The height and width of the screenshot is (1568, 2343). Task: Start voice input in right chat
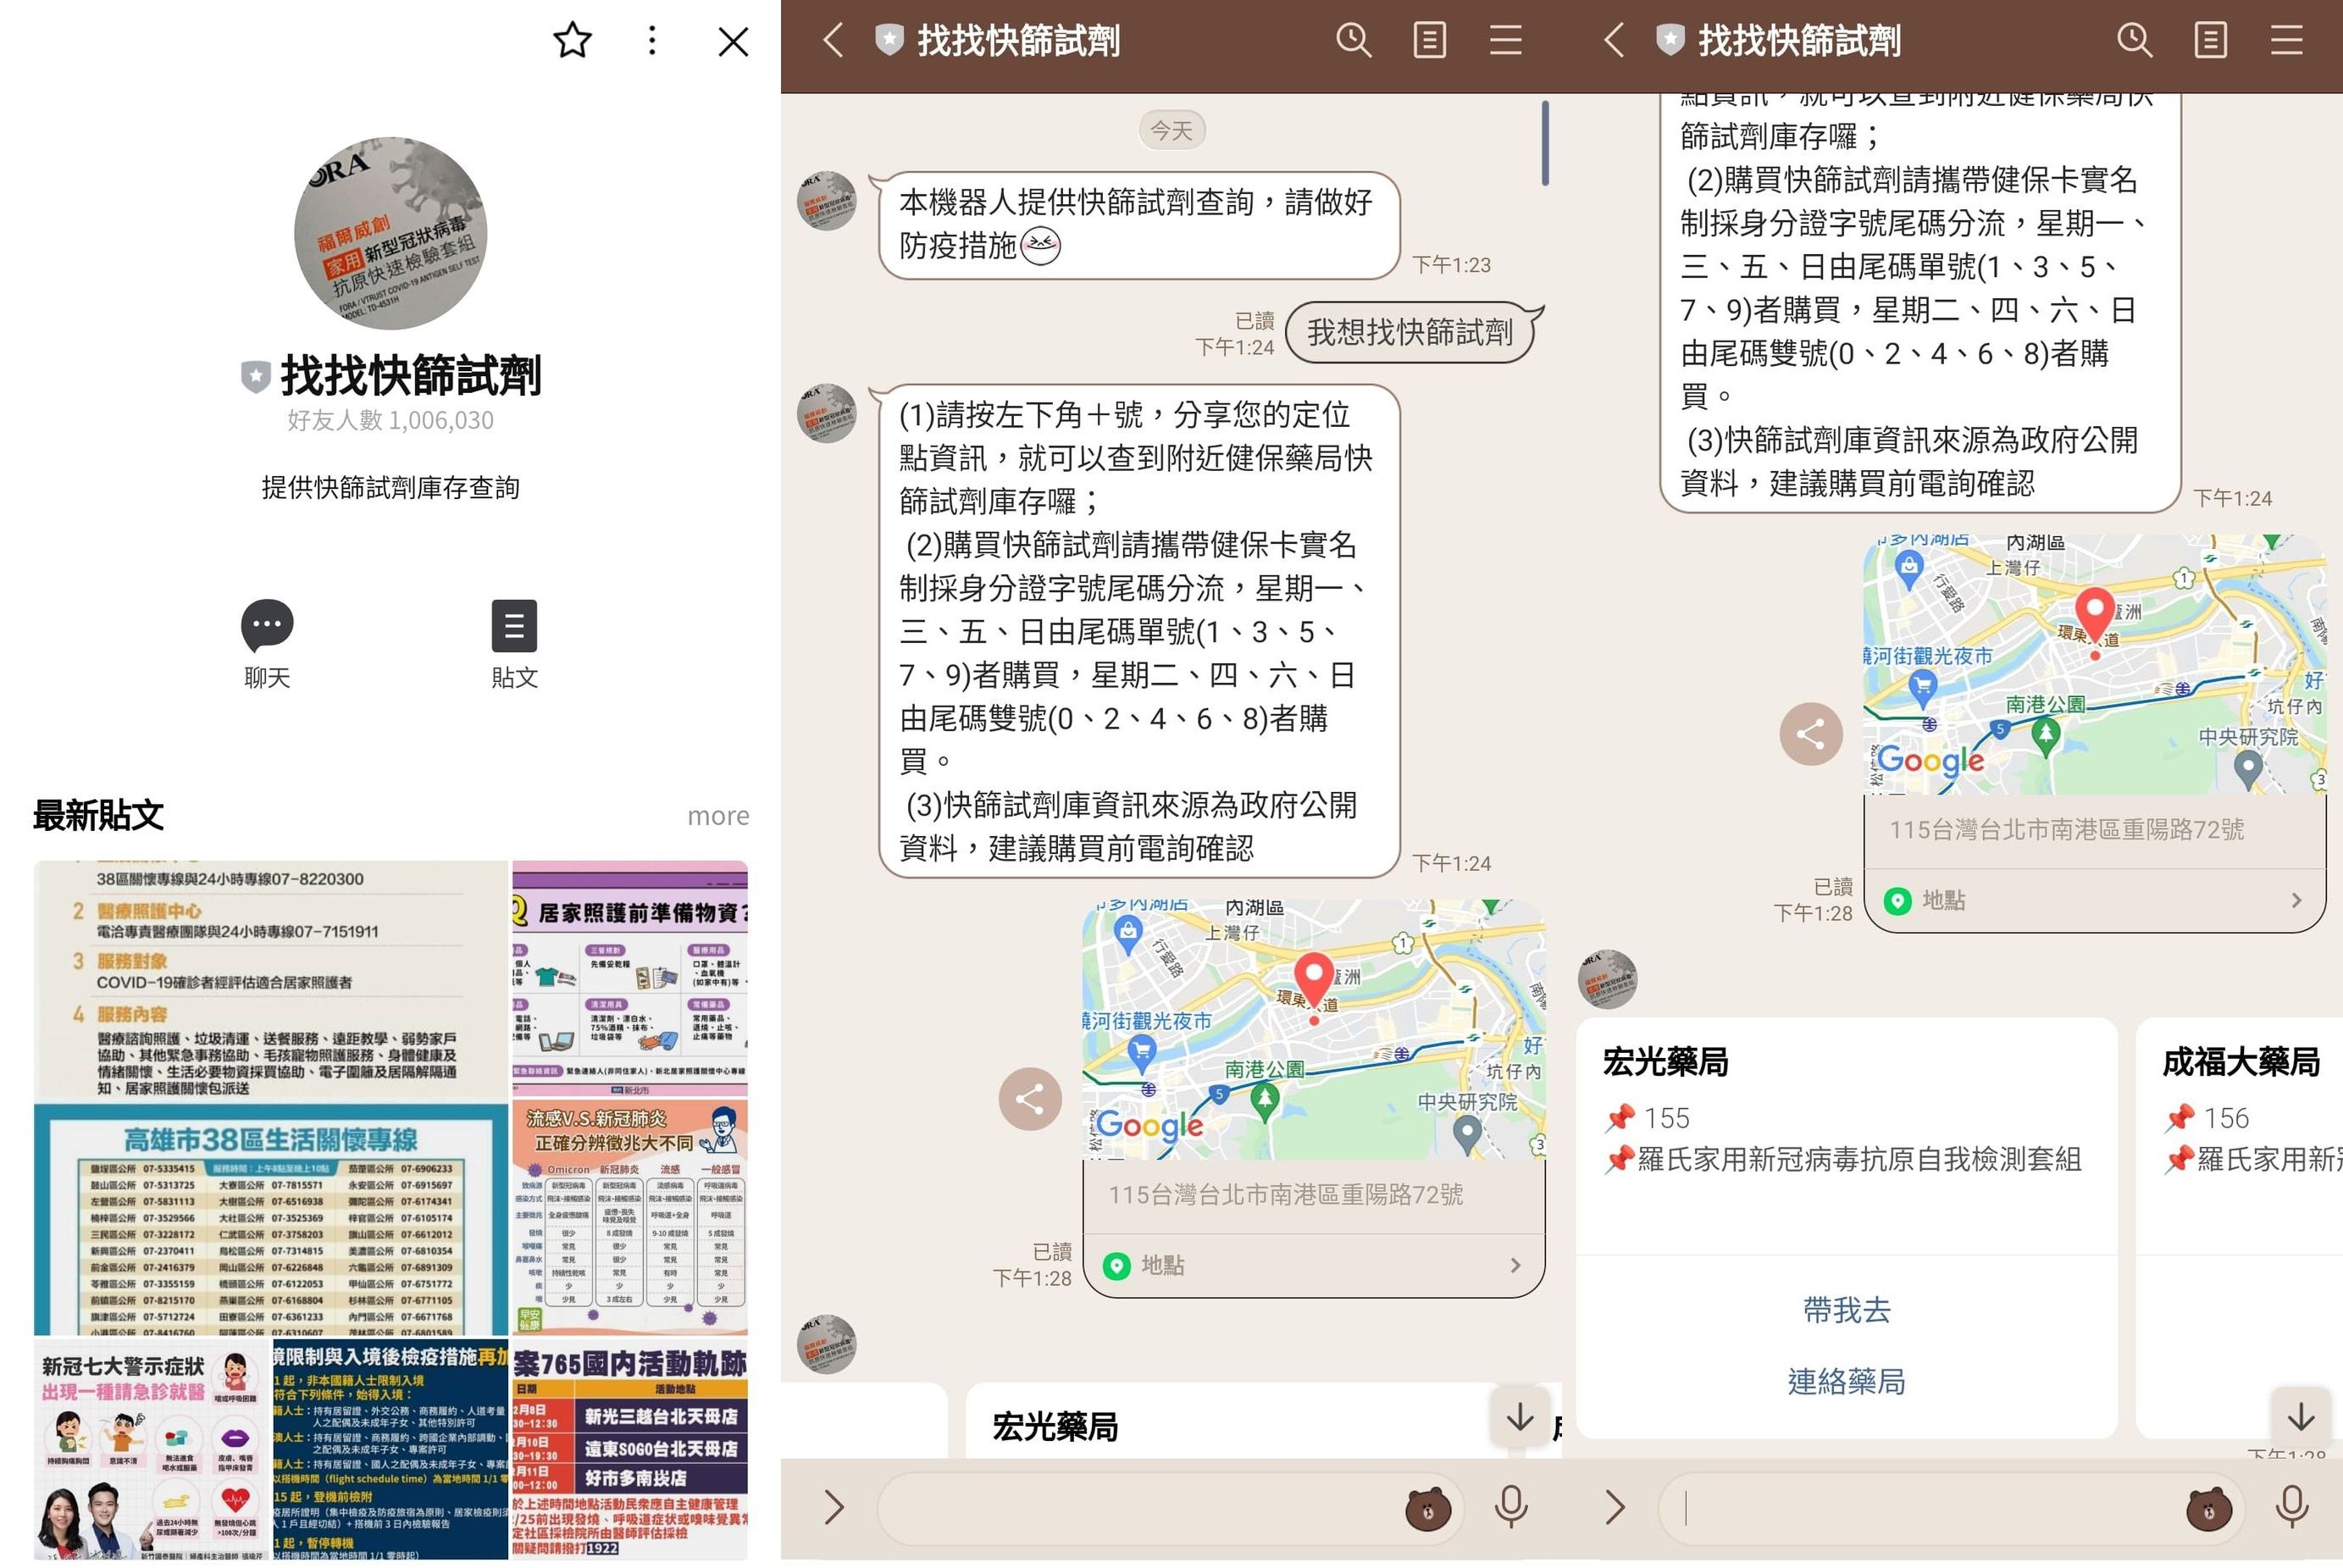coord(2292,1507)
